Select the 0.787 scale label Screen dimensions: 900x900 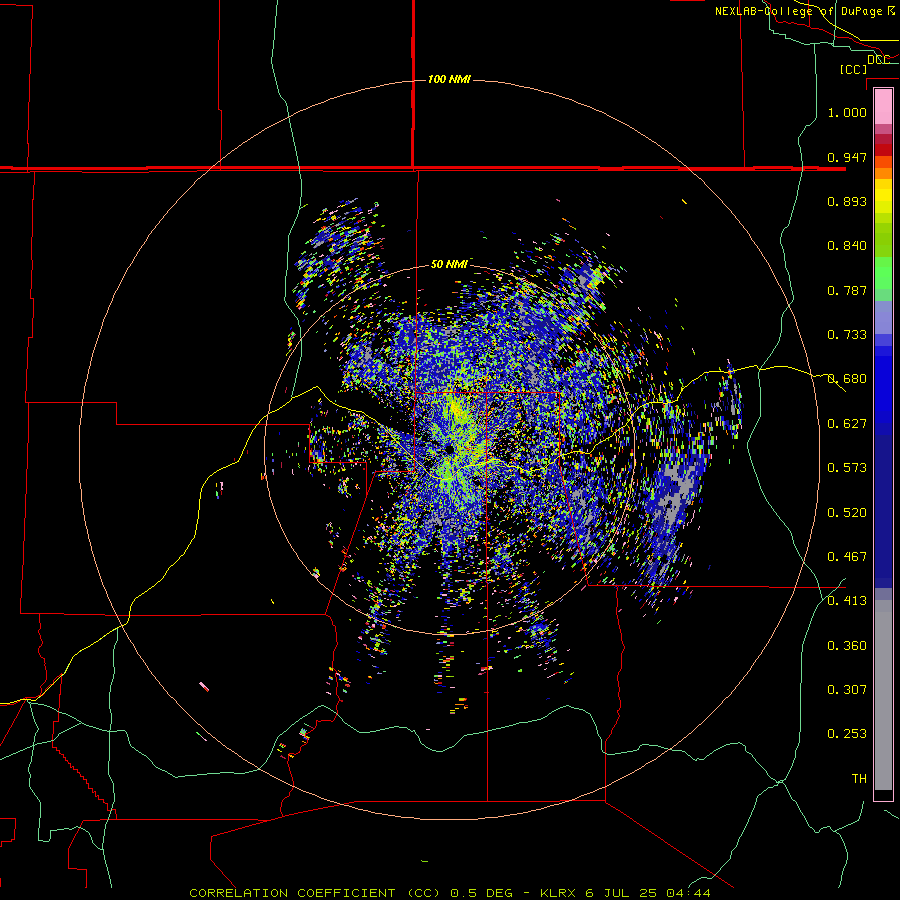tap(847, 290)
